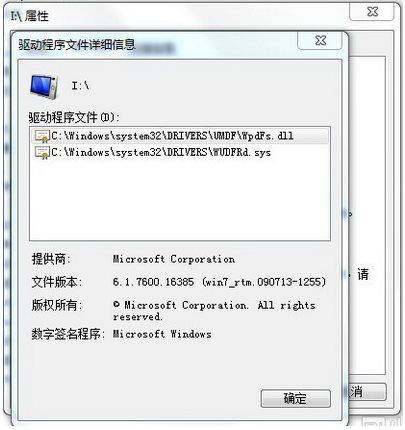Close the 驱动程序文件详细信息 dialog
The width and height of the screenshot is (405, 430).
click(320, 41)
